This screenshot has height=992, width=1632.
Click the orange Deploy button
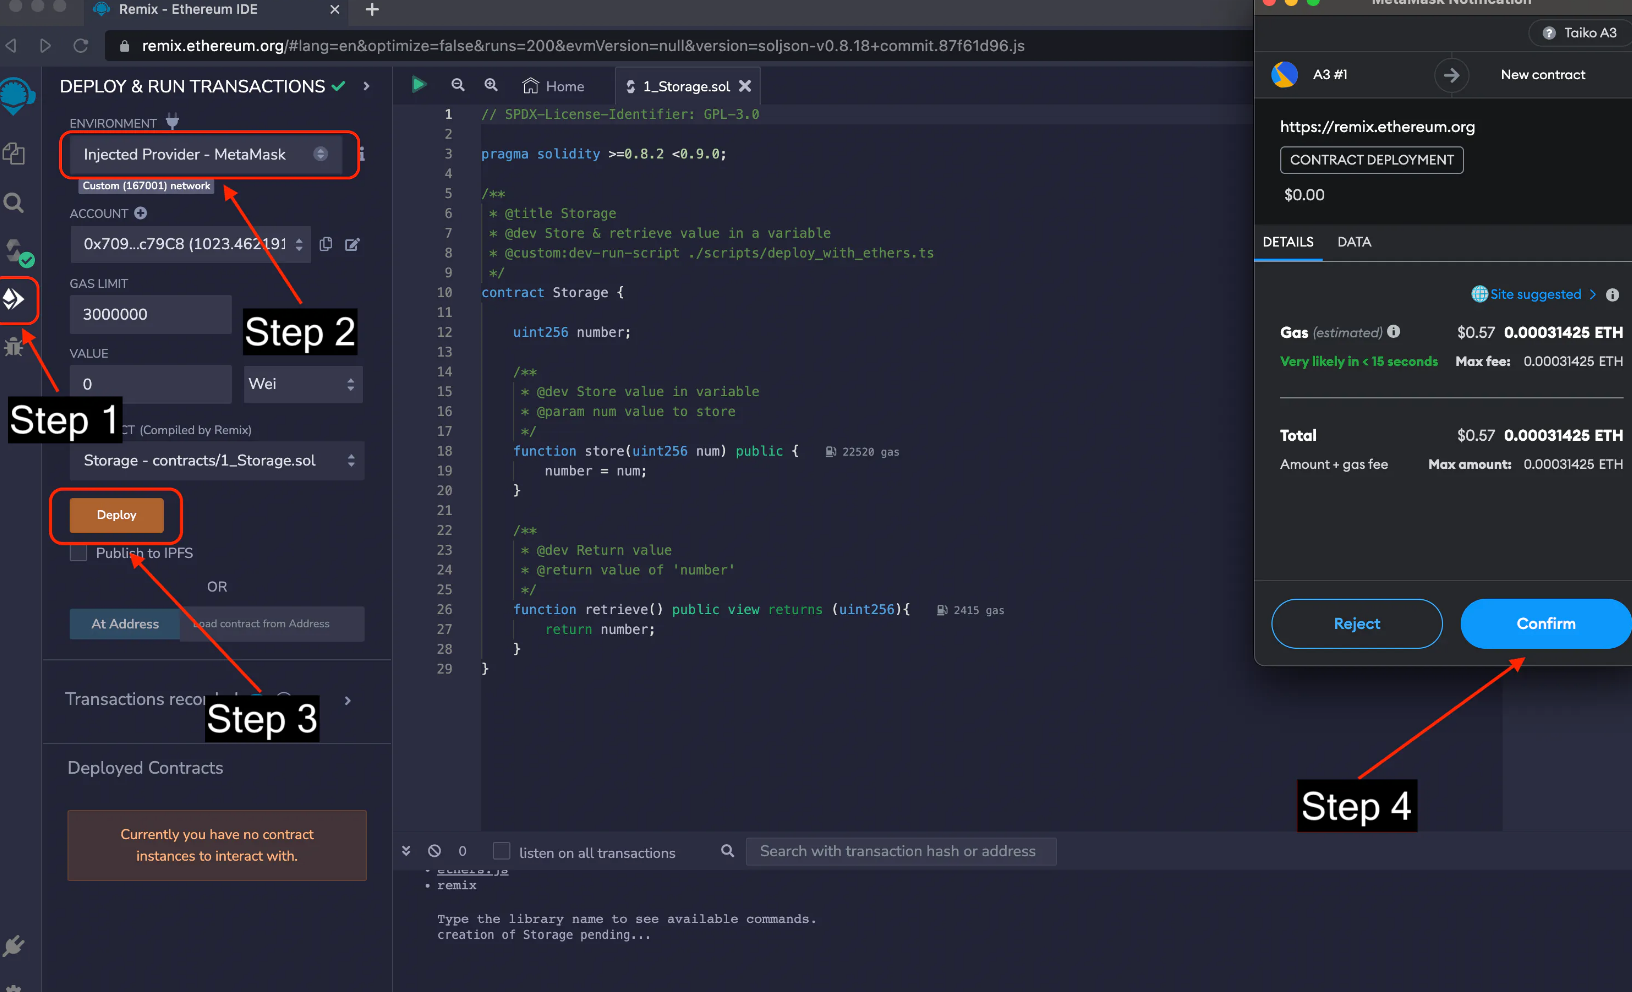(116, 515)
